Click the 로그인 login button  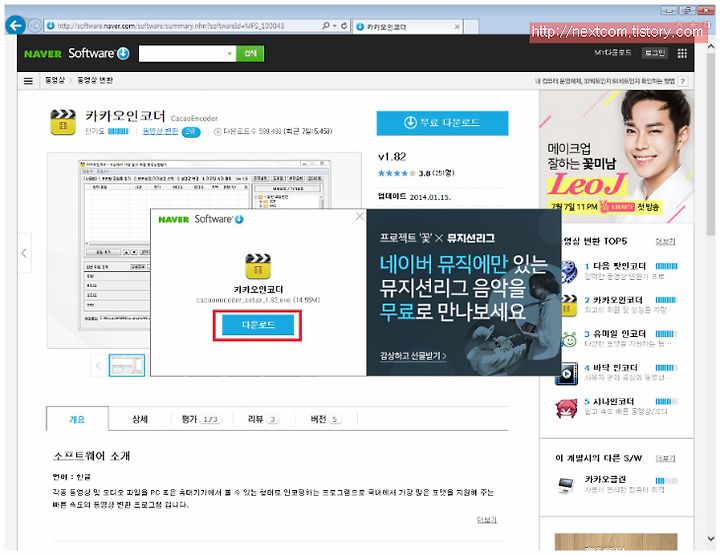click(655, 53)
